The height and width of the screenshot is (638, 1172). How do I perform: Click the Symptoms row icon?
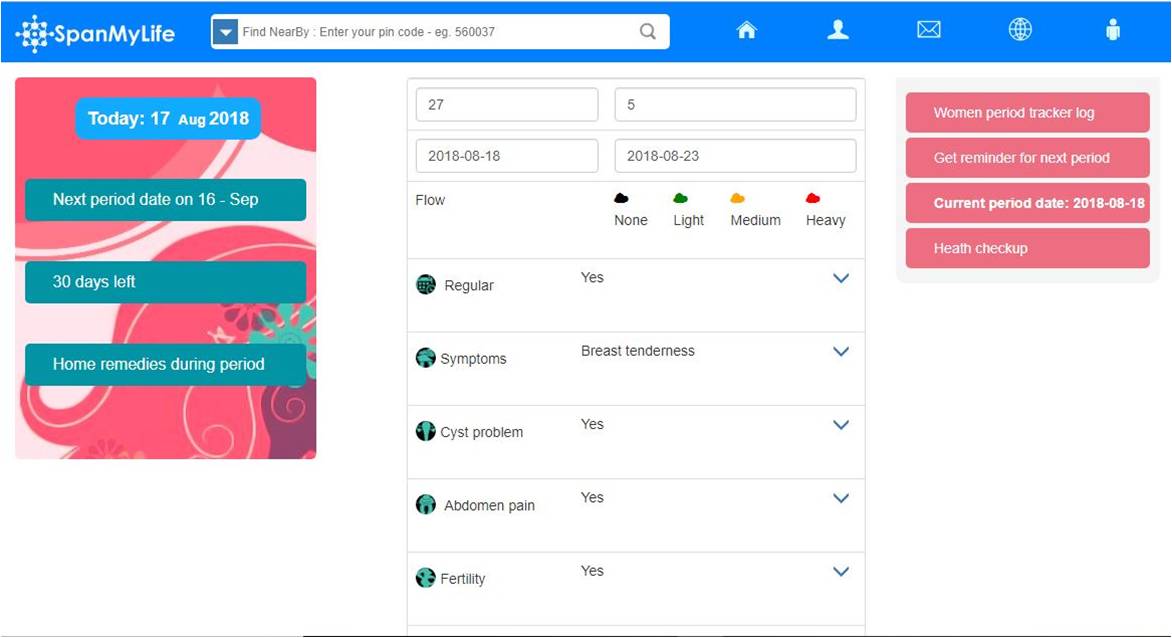click(425, 358)
